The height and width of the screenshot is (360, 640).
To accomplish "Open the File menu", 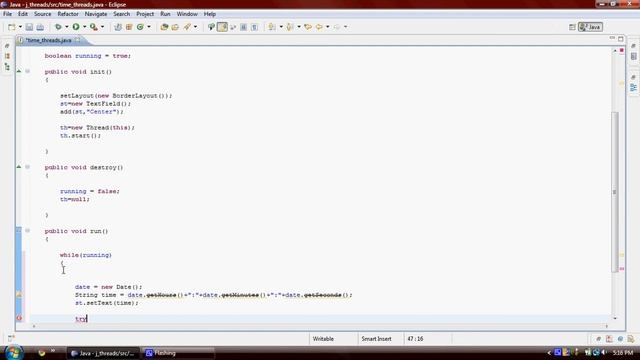I will [x=7, y=14].
